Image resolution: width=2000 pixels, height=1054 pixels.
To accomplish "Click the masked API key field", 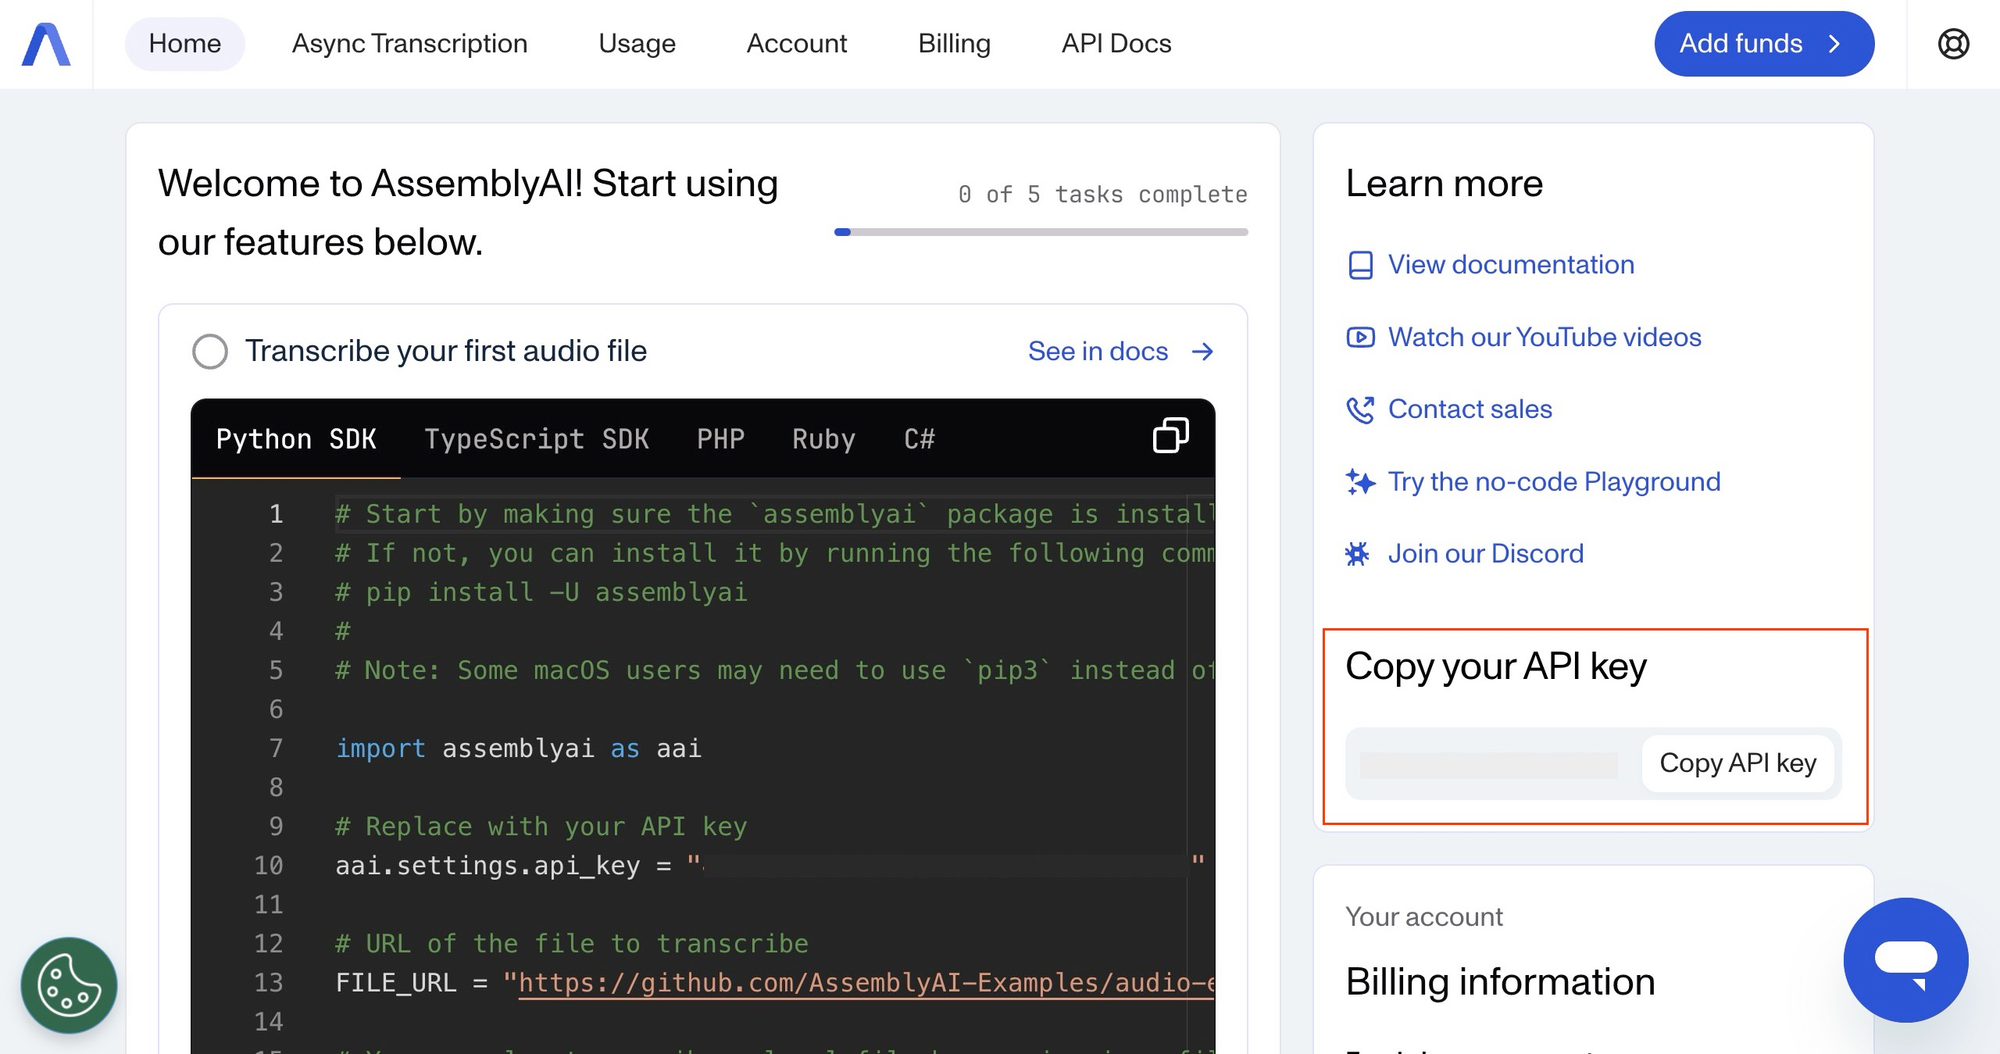I will 1489,764.
